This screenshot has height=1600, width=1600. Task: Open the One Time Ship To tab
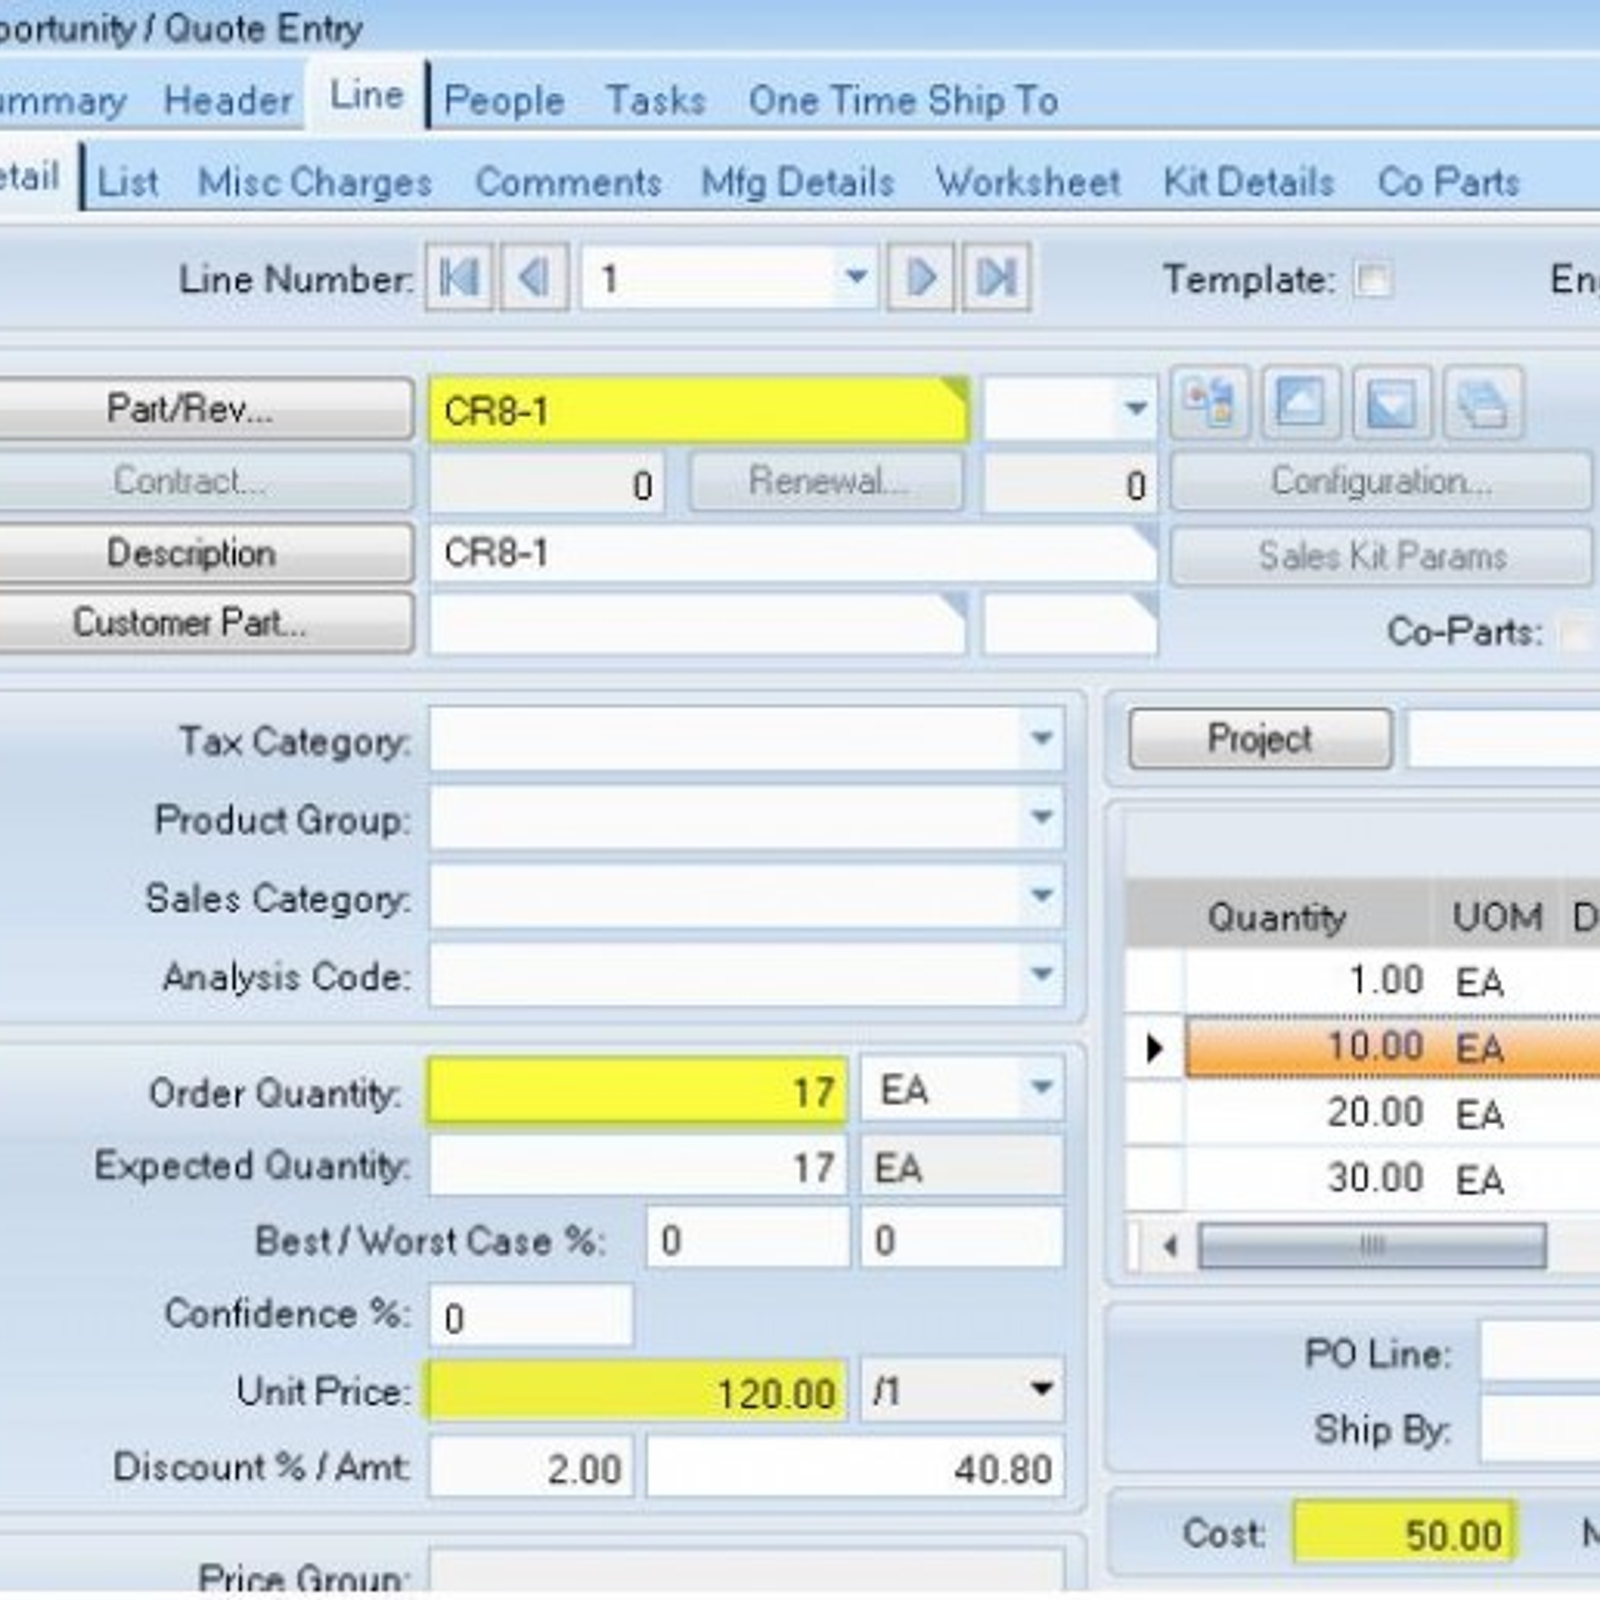click(903, 100)
